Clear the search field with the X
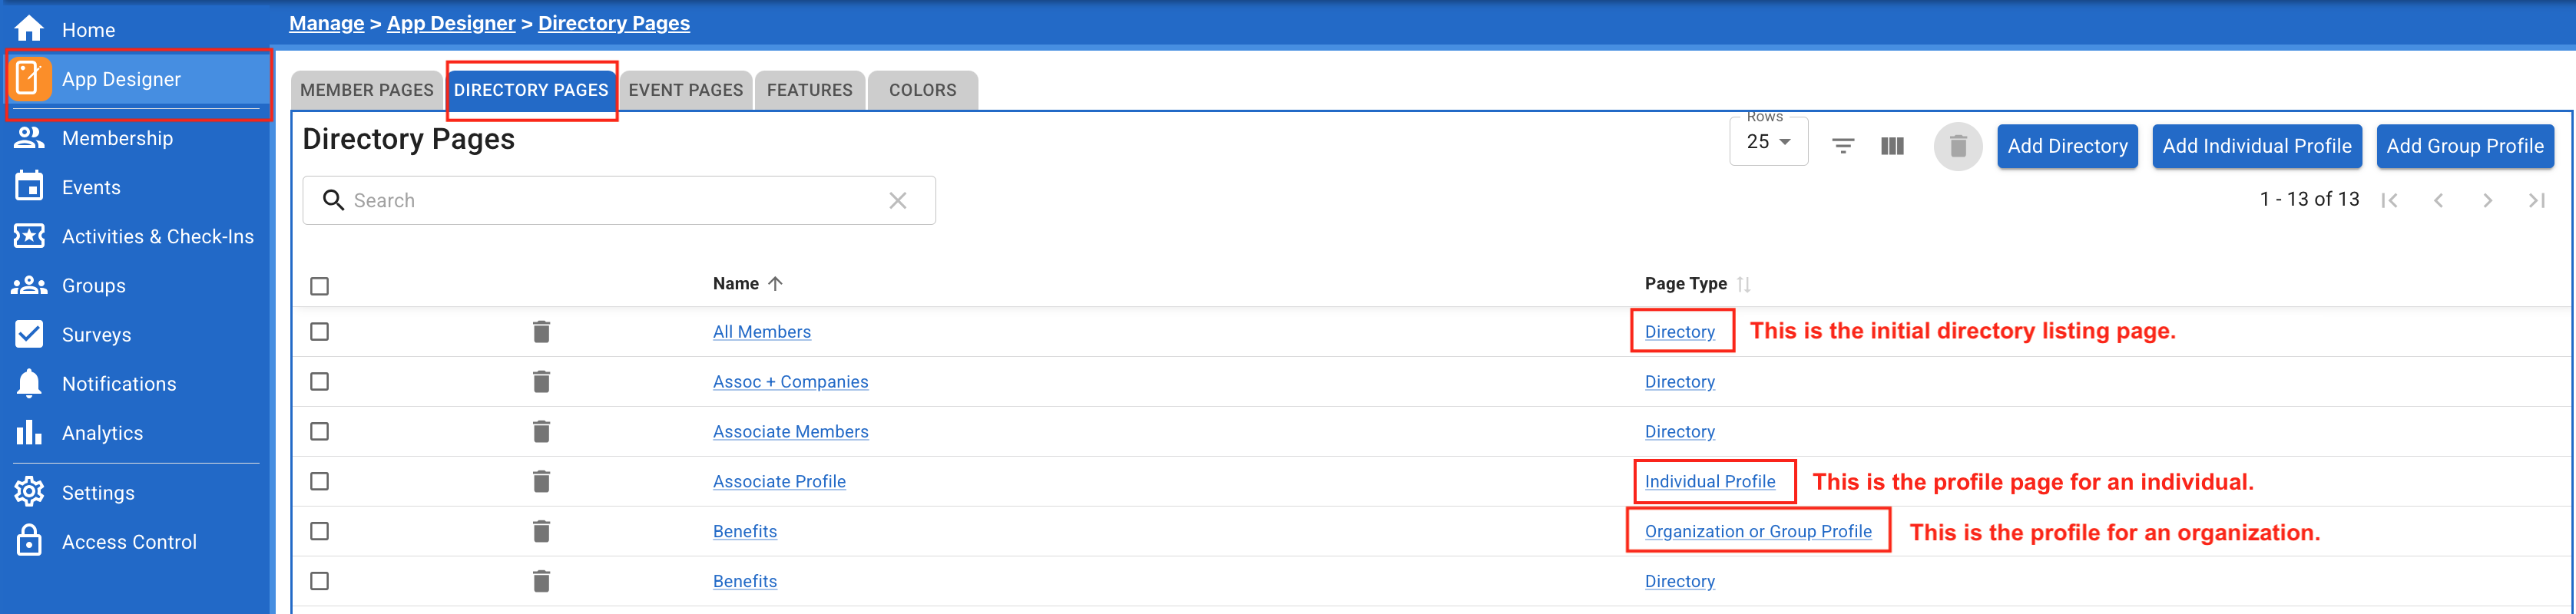The width and height of the screenshot is (2576, 614). tap(897, 200)
